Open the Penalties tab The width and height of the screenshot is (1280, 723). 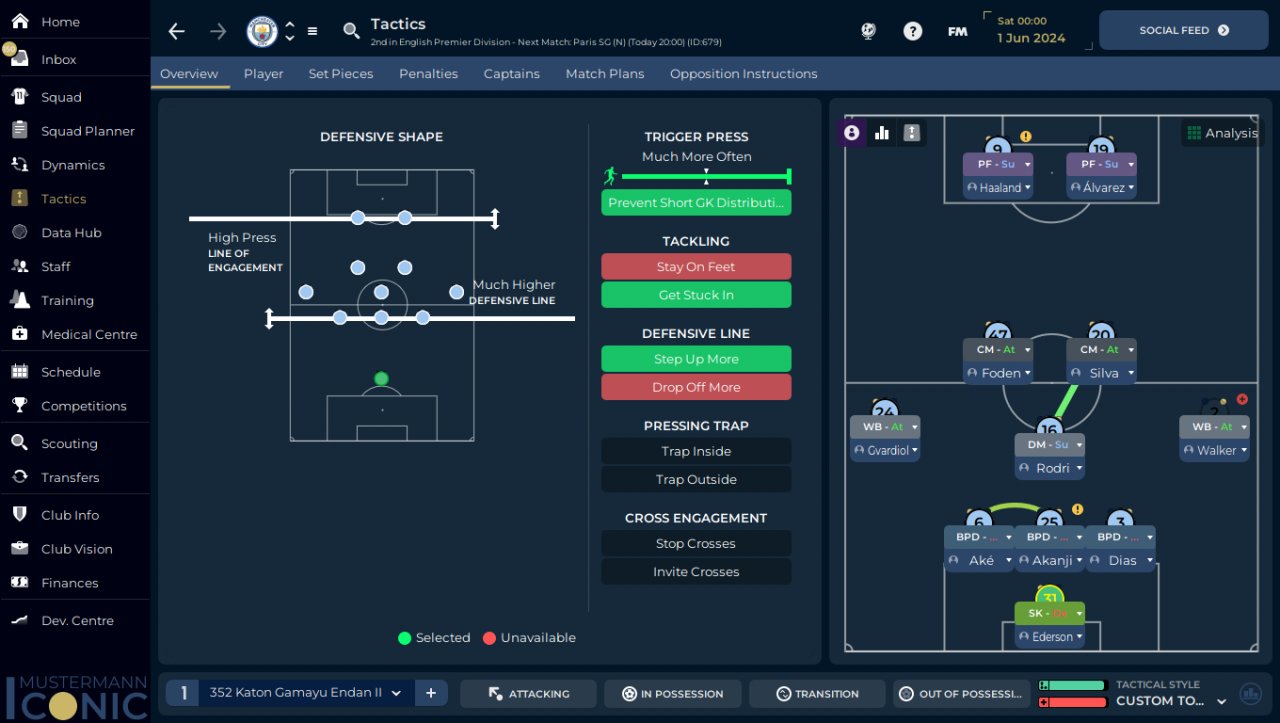pos(428,73)
